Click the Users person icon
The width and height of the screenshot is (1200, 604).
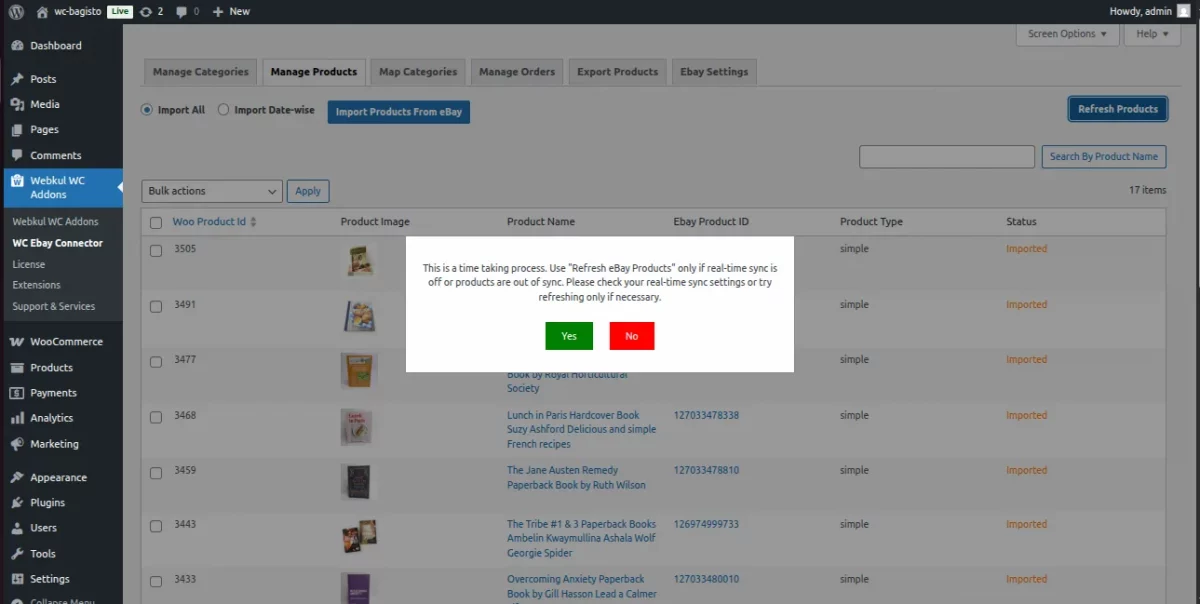[17, 528]
